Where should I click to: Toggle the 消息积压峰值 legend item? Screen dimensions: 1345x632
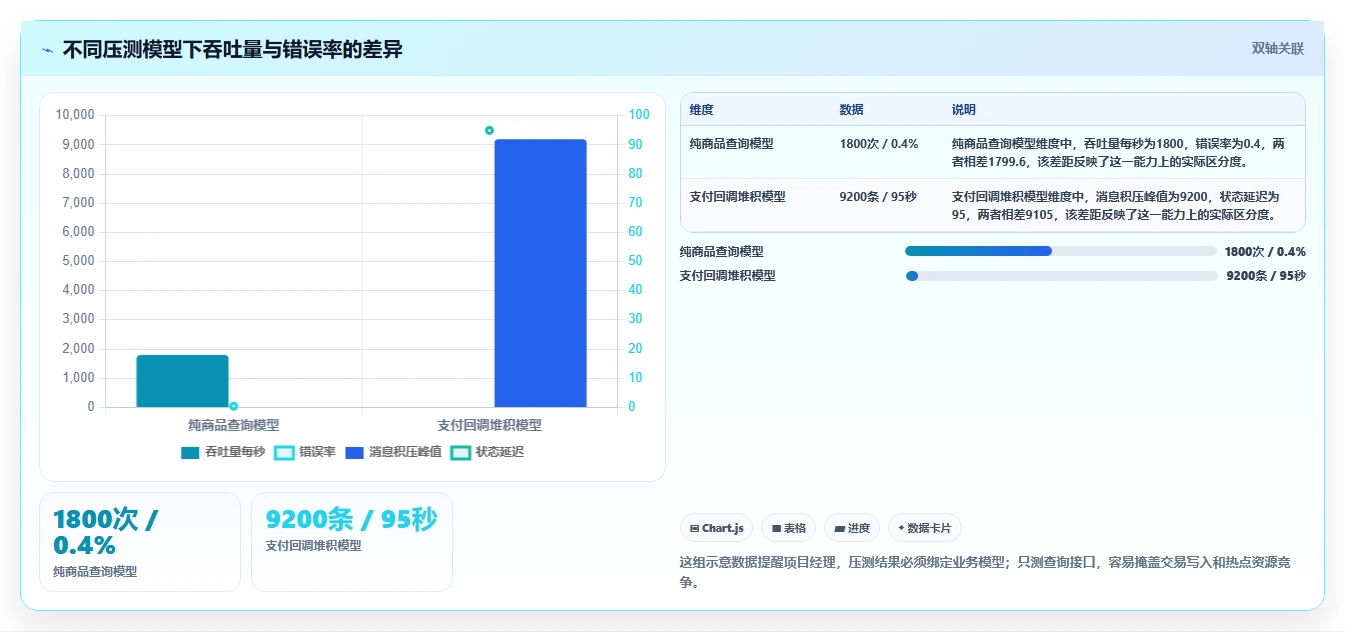pos(393,452)
